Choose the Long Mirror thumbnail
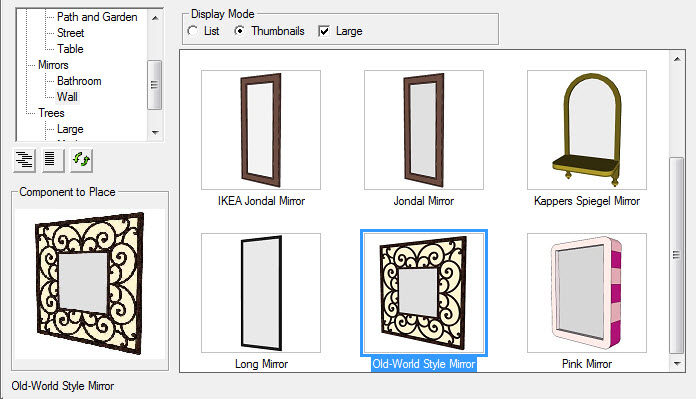This screenshot has width=696, height=399. click(261, 293)
